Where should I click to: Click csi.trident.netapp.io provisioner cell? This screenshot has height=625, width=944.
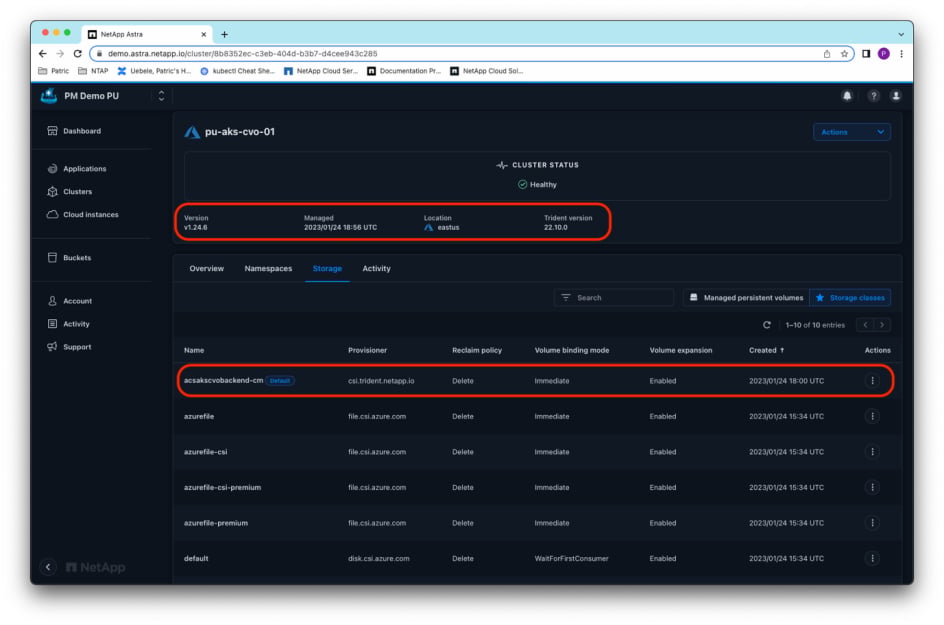click(381, 381)
